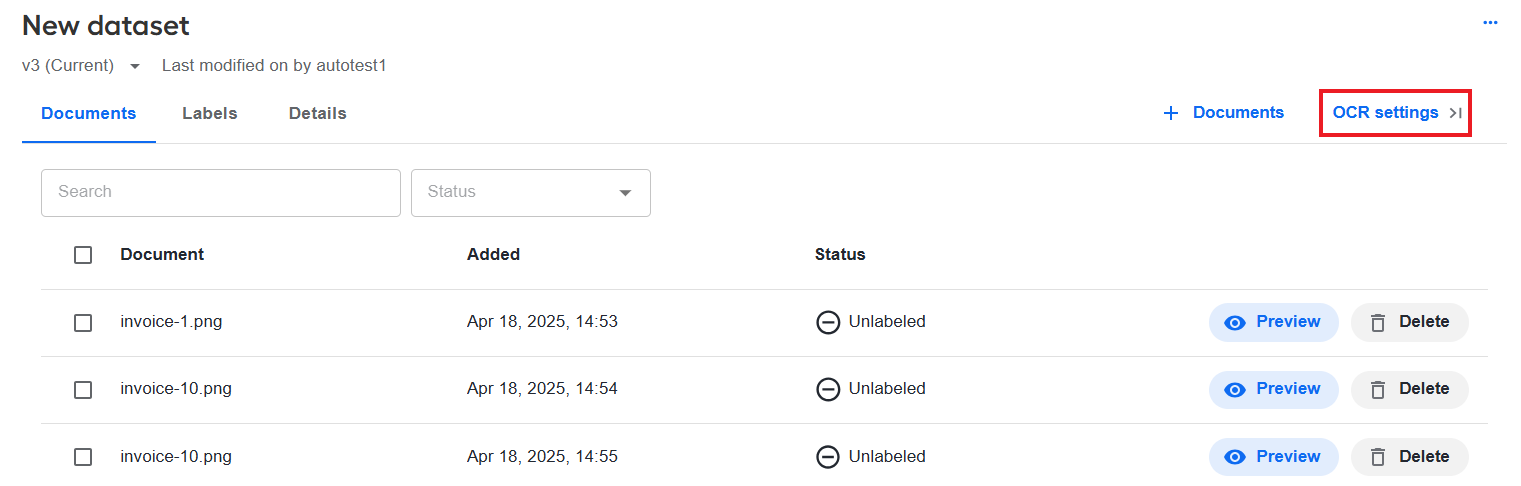The height and width of the screenshot is (486, 1521).
Task: Check the box for invoice-1.png
Action: point(83,323)
